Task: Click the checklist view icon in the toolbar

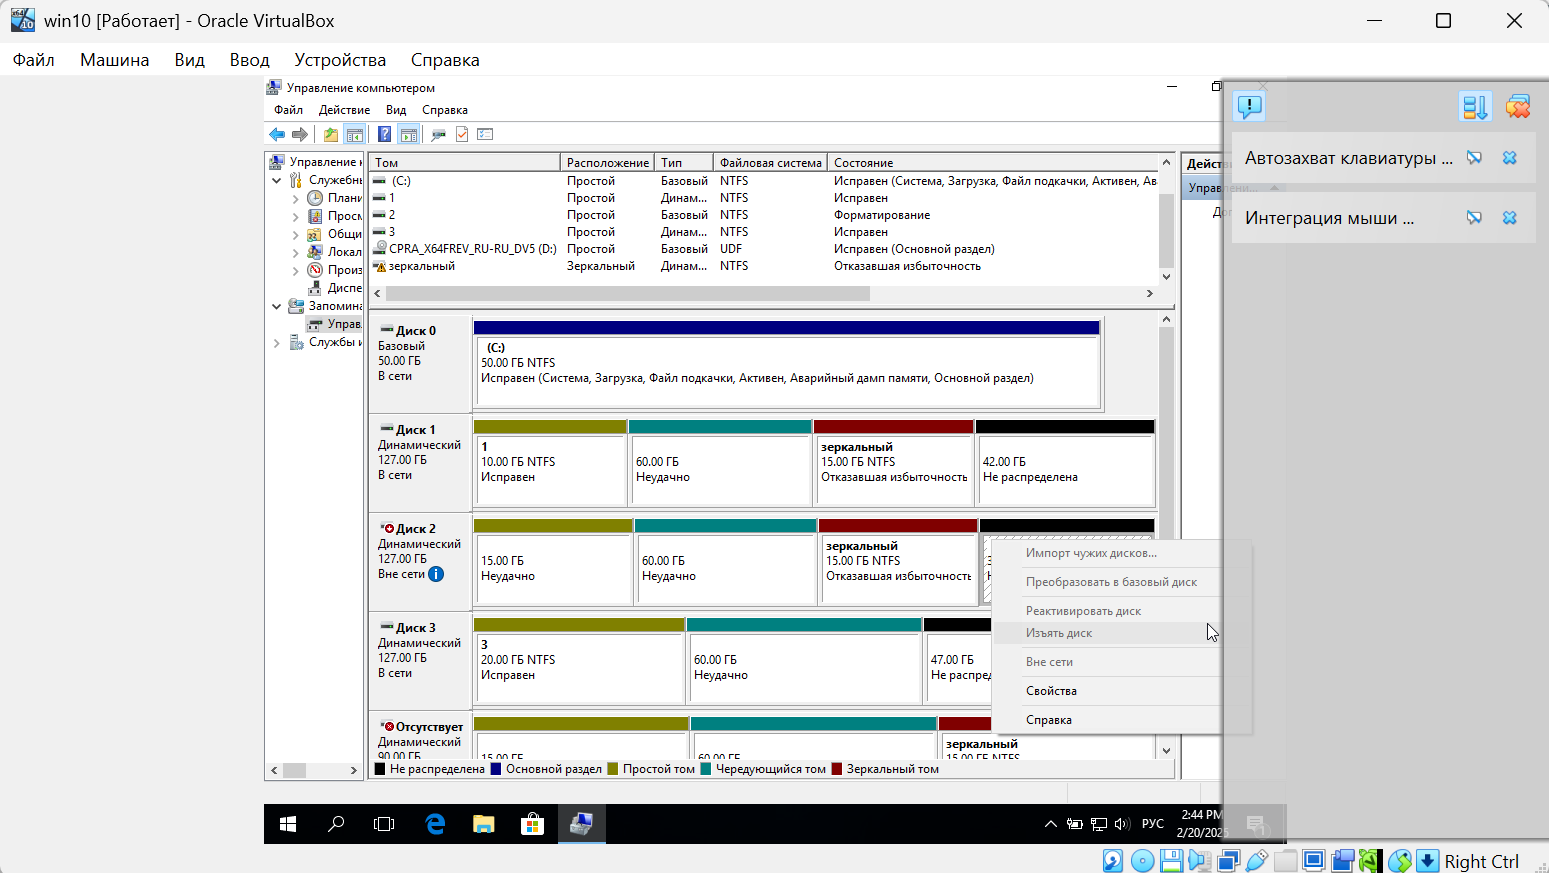Action: (x=486, y=134)
